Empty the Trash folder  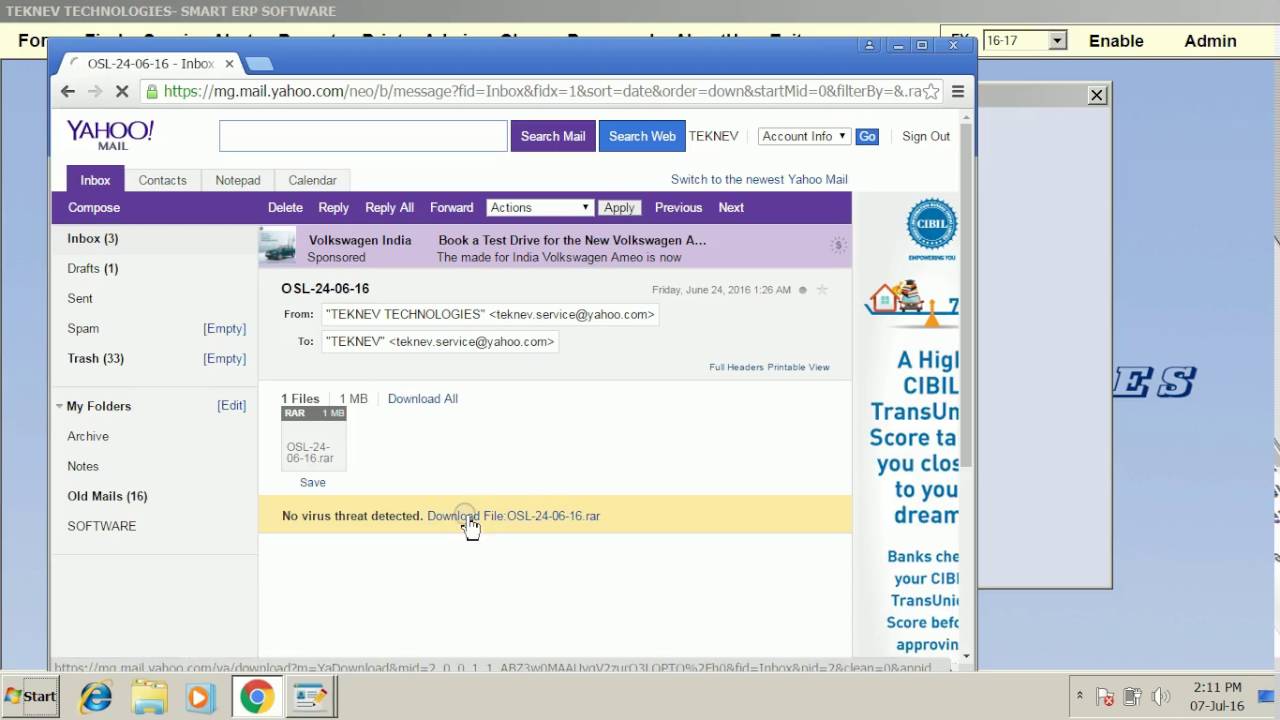point(224,358)
